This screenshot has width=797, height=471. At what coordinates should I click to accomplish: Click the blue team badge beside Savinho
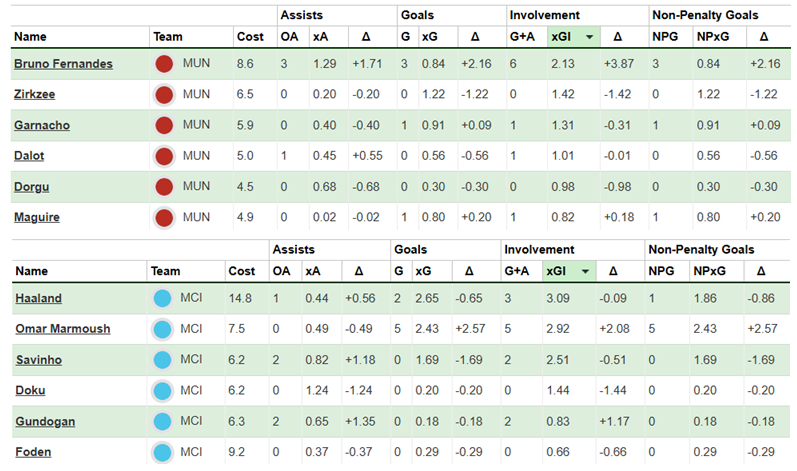pos(163,360)
